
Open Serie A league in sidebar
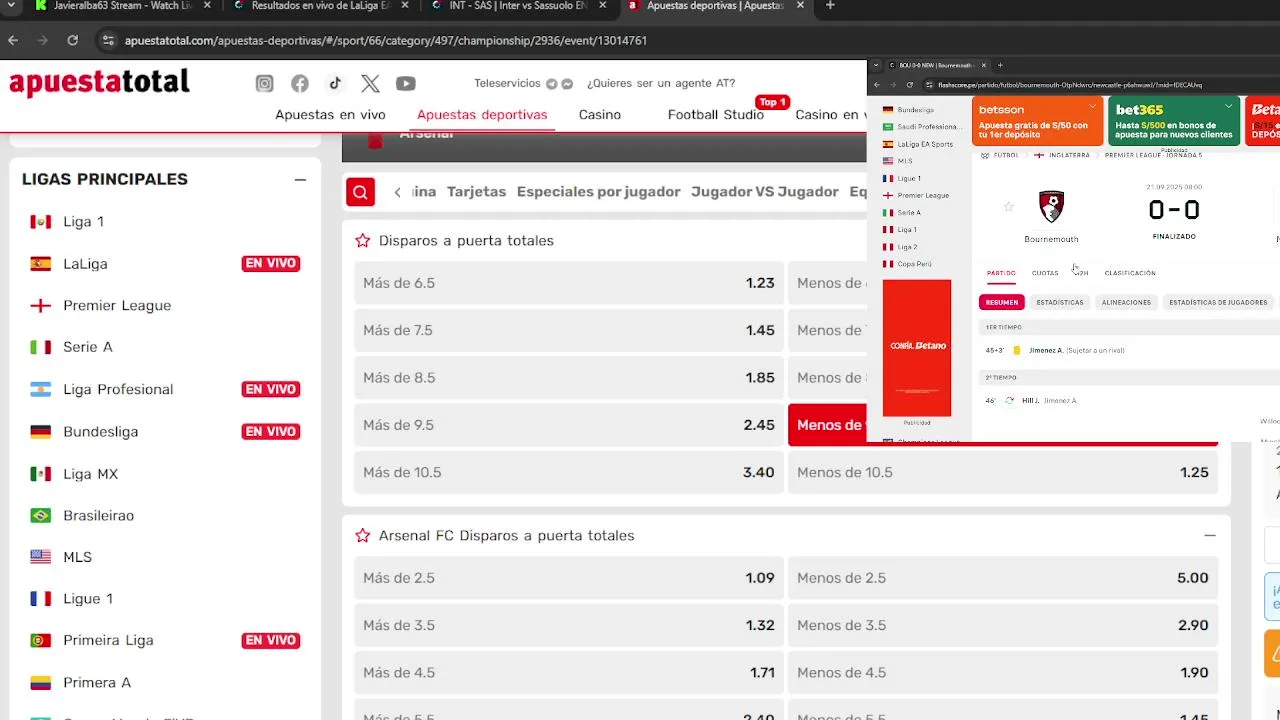[88, 347]
